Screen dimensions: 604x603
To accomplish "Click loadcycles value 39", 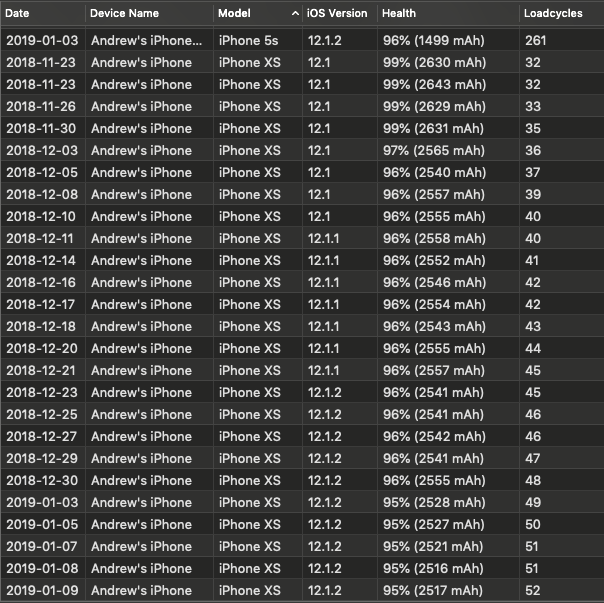I will point(533,194).
